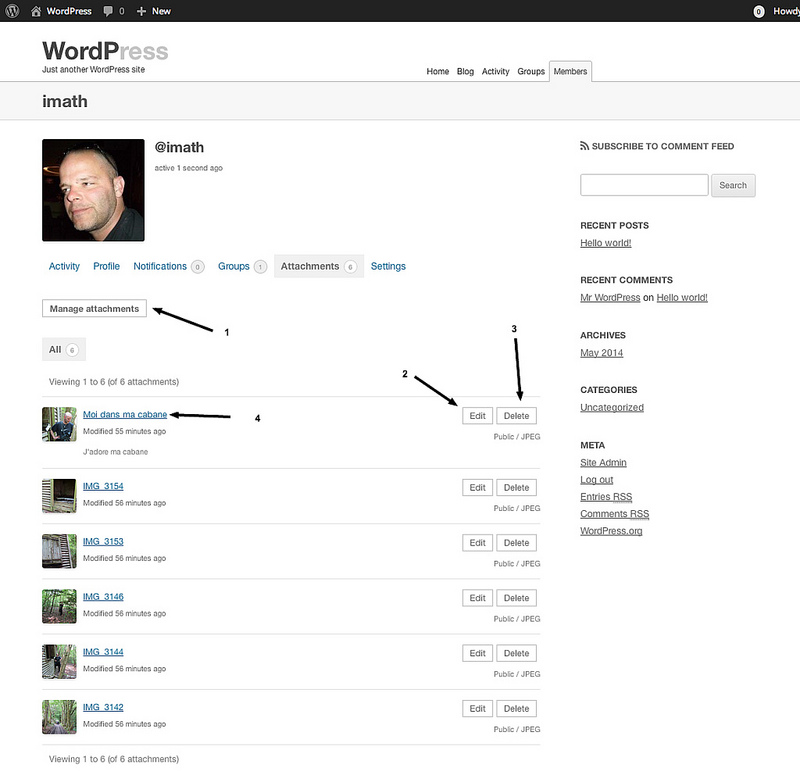
Task: Click the sidebar Search button
Action: [x=733, y=185]
